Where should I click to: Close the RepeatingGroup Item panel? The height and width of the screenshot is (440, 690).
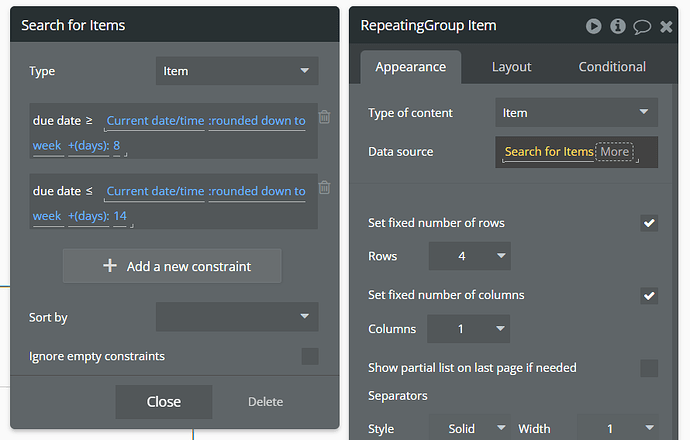tap(667, 26)
